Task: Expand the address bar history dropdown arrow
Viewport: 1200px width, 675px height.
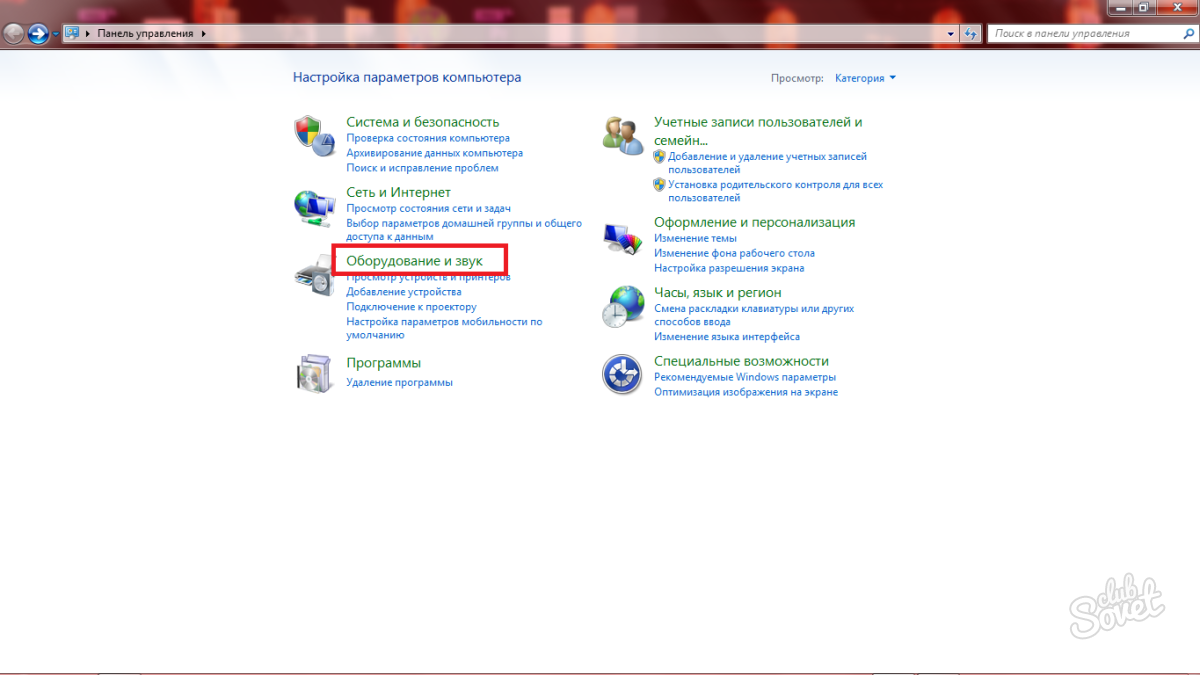Action: pos(951,33)
